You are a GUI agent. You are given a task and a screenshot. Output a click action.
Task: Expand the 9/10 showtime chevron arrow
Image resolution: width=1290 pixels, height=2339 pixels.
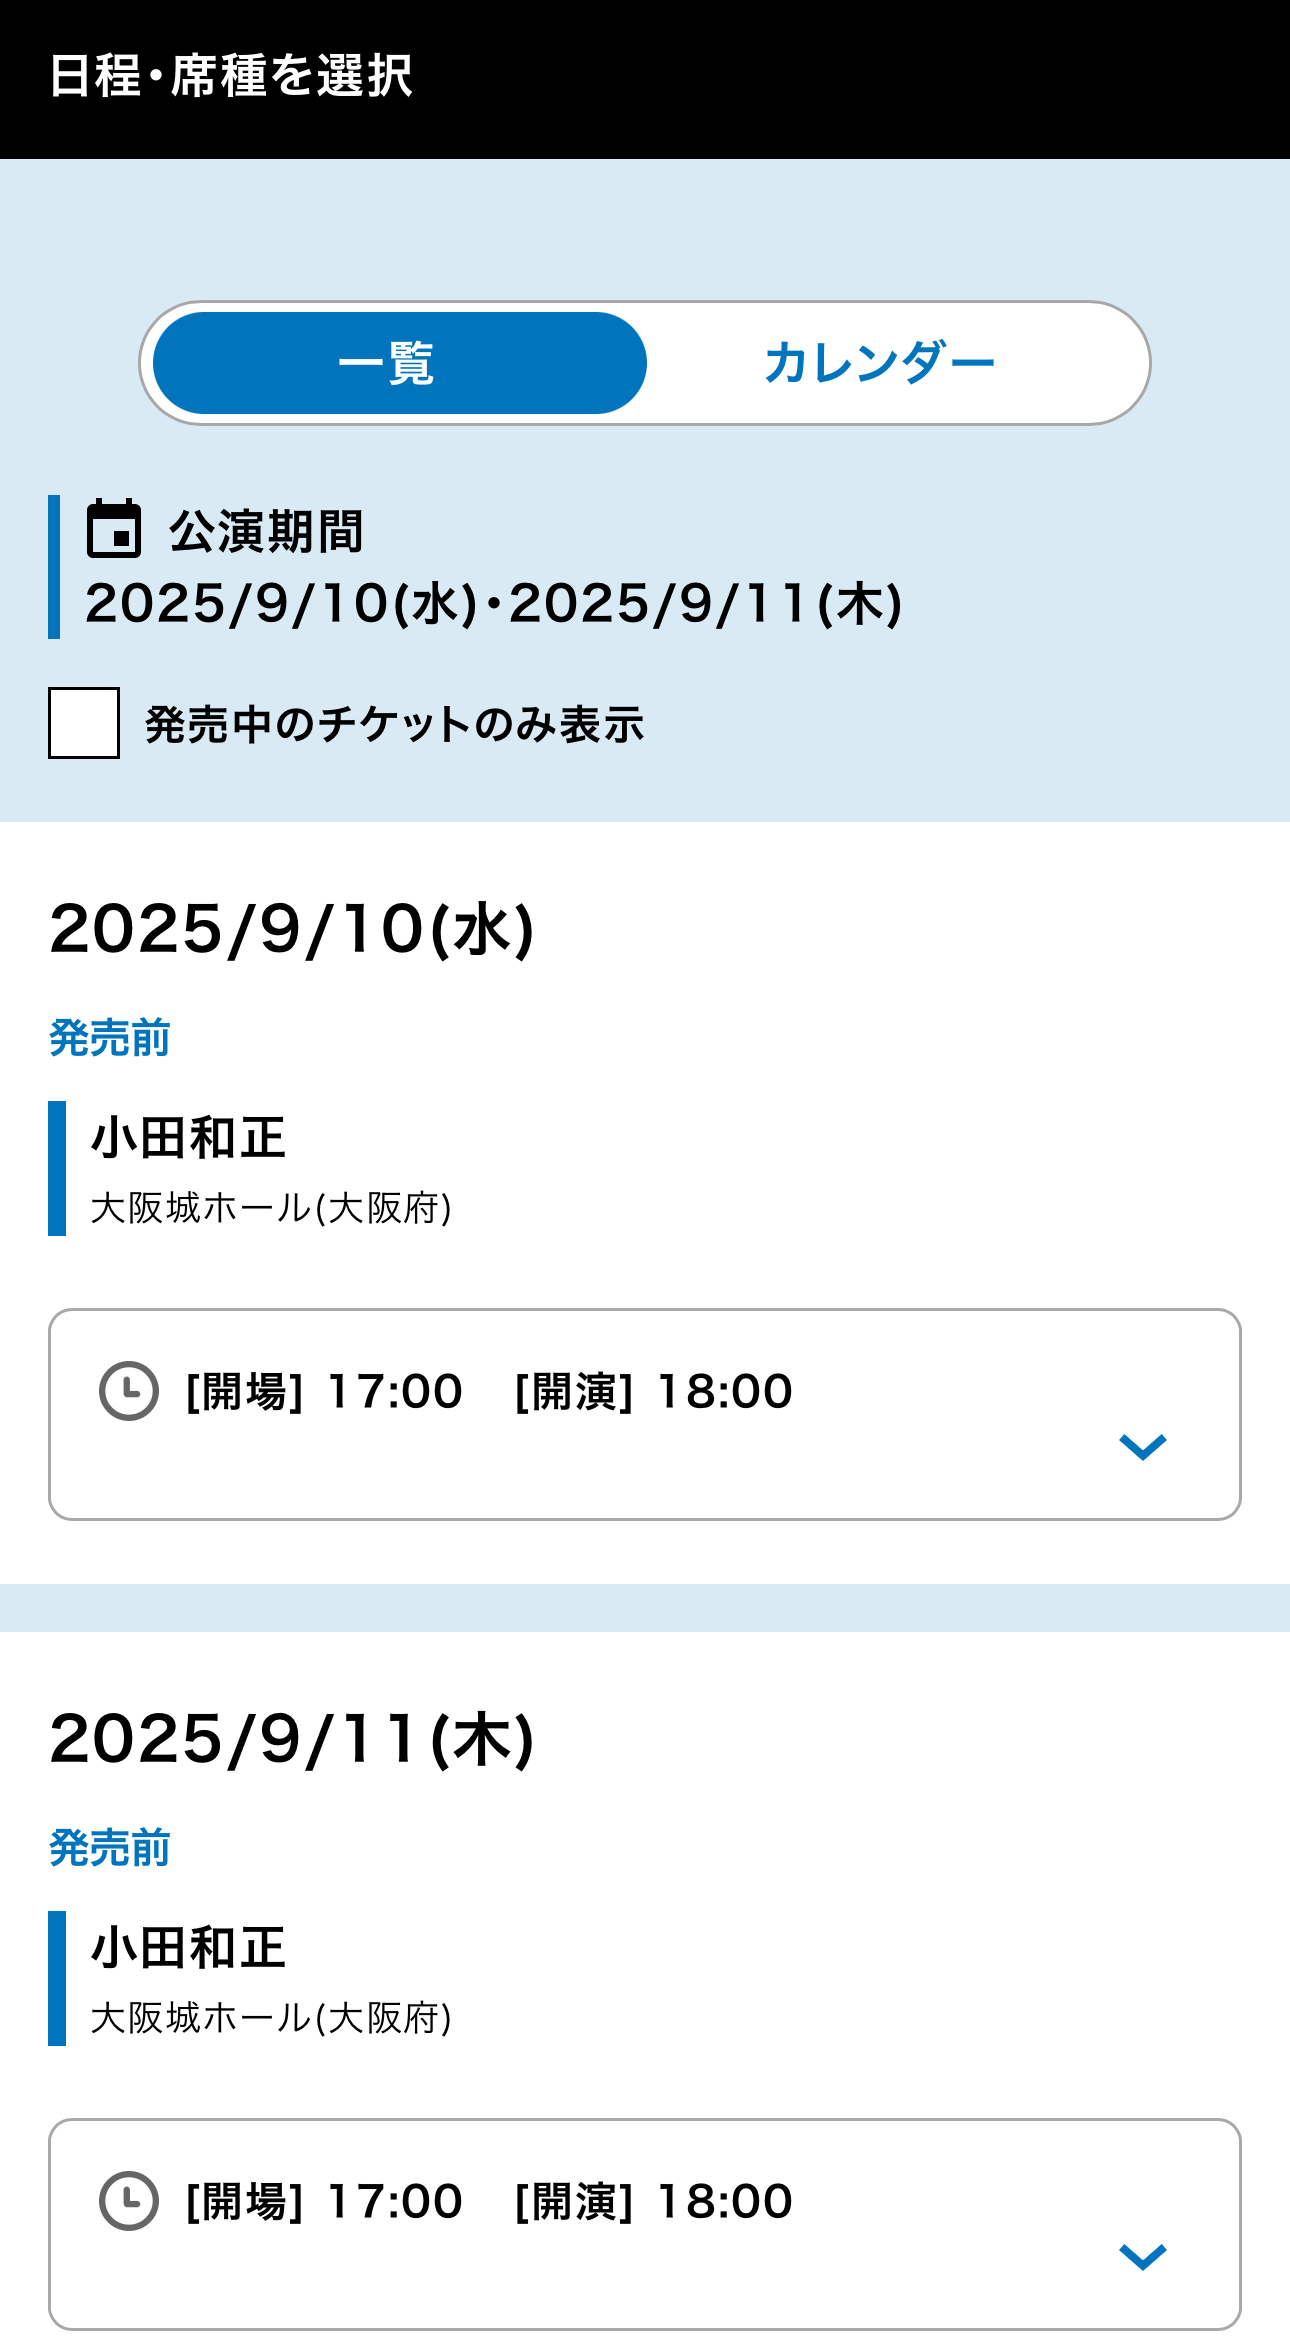tap(1143, 1446)
